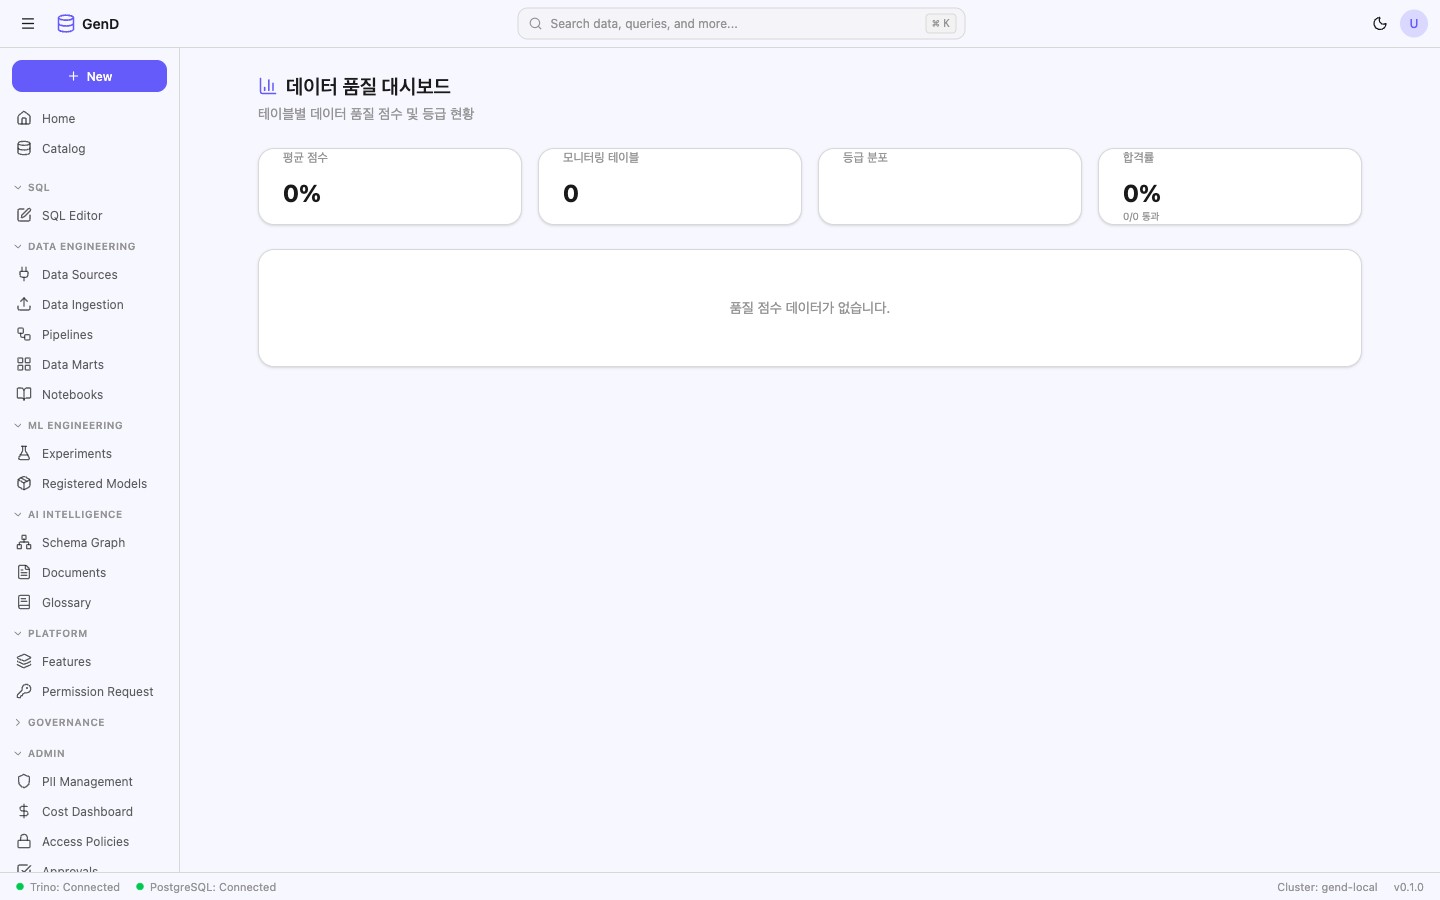Image resolution: width=1440 pixels, height=900 pixels.
Task: Toggle the sidebar hamburger menu
Action: (x=28, y=24)
